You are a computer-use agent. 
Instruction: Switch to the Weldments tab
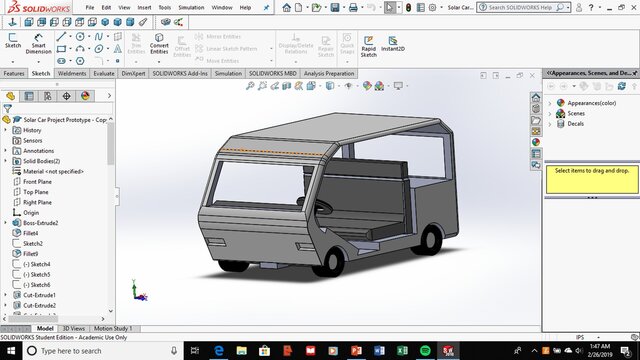(x=72, y=73)
